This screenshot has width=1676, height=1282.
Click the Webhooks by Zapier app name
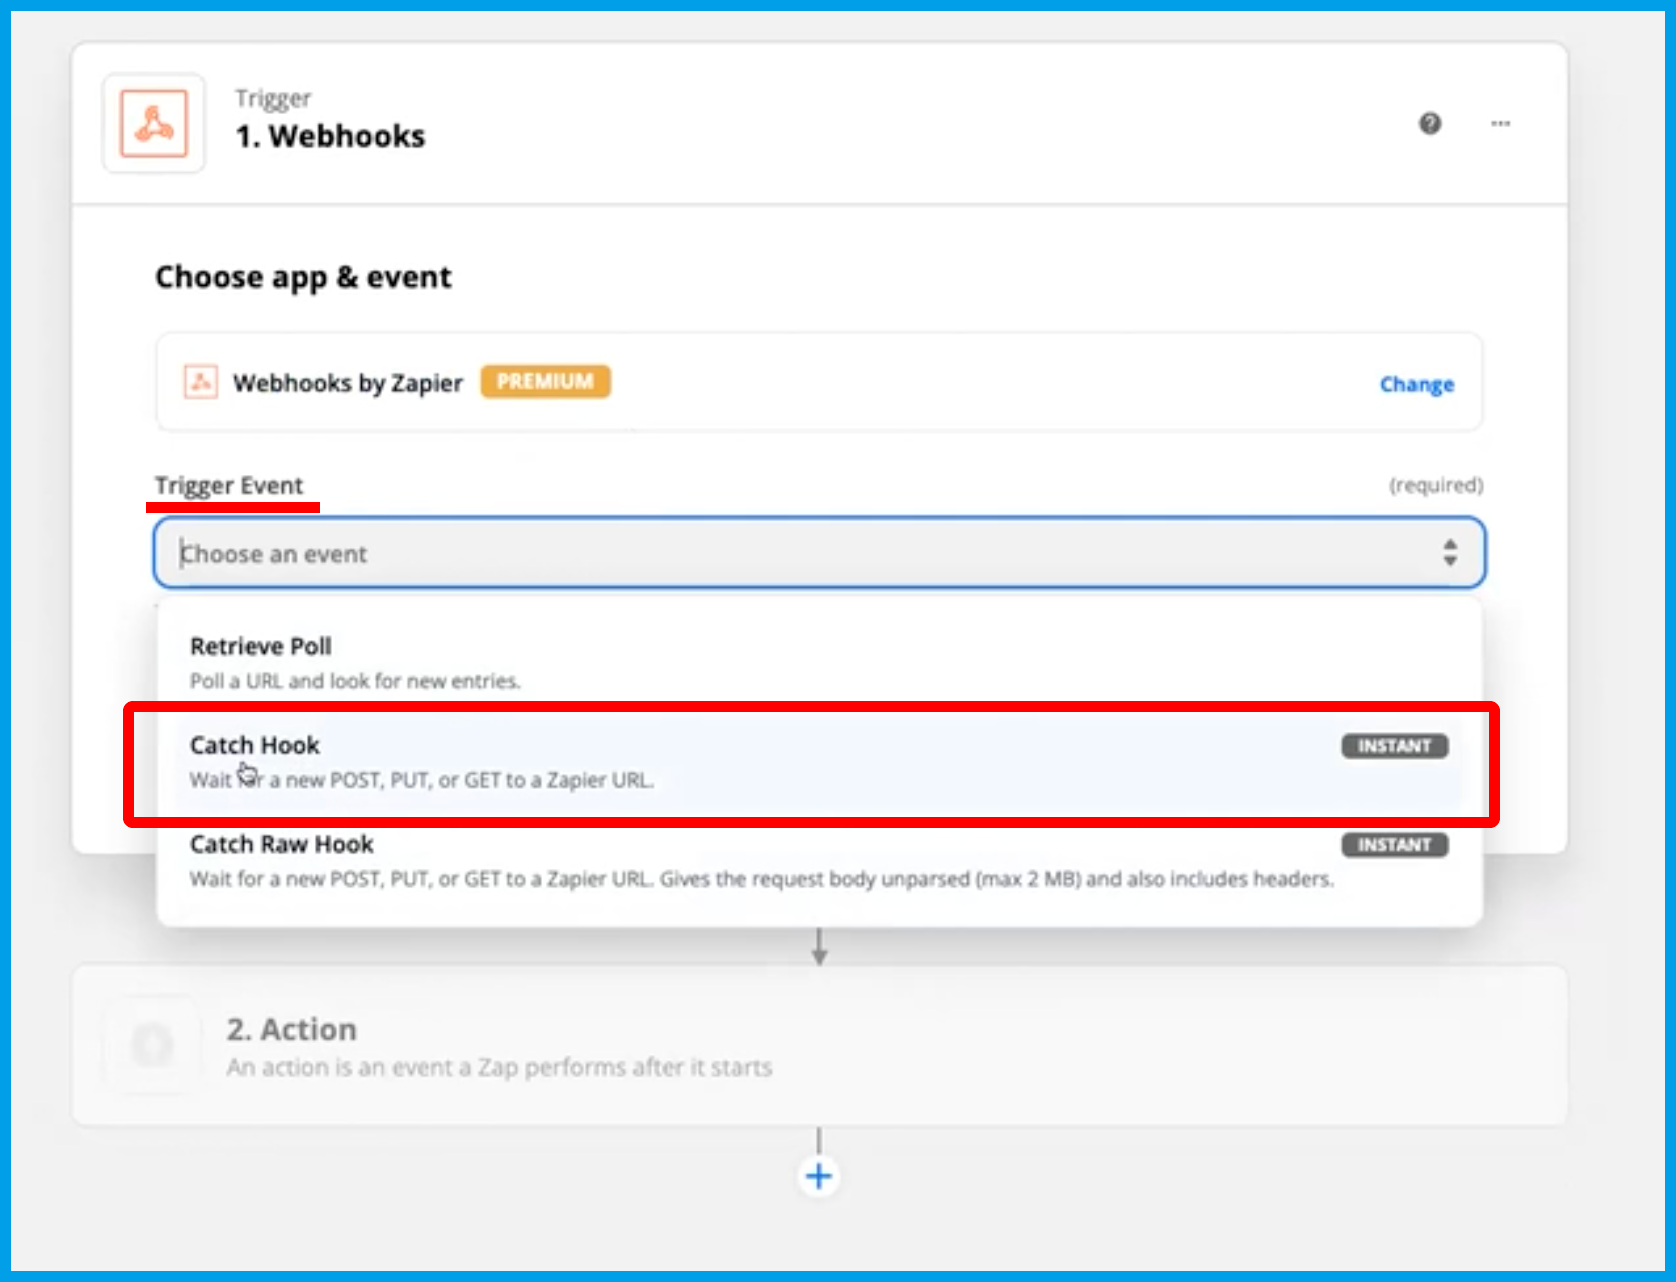(347, 383)
